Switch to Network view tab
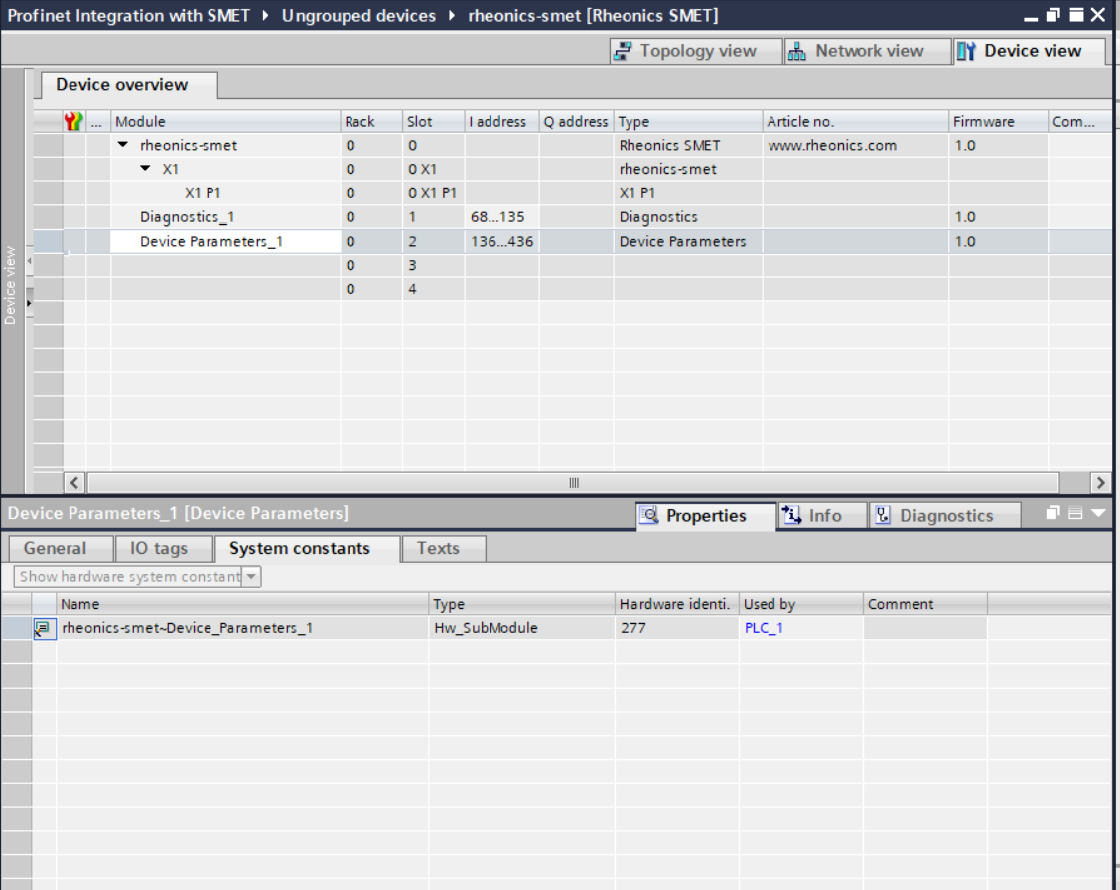Image resolution: width=1120 pixels, height=890 pixels. pyautogui.click(x=867, y=51)
